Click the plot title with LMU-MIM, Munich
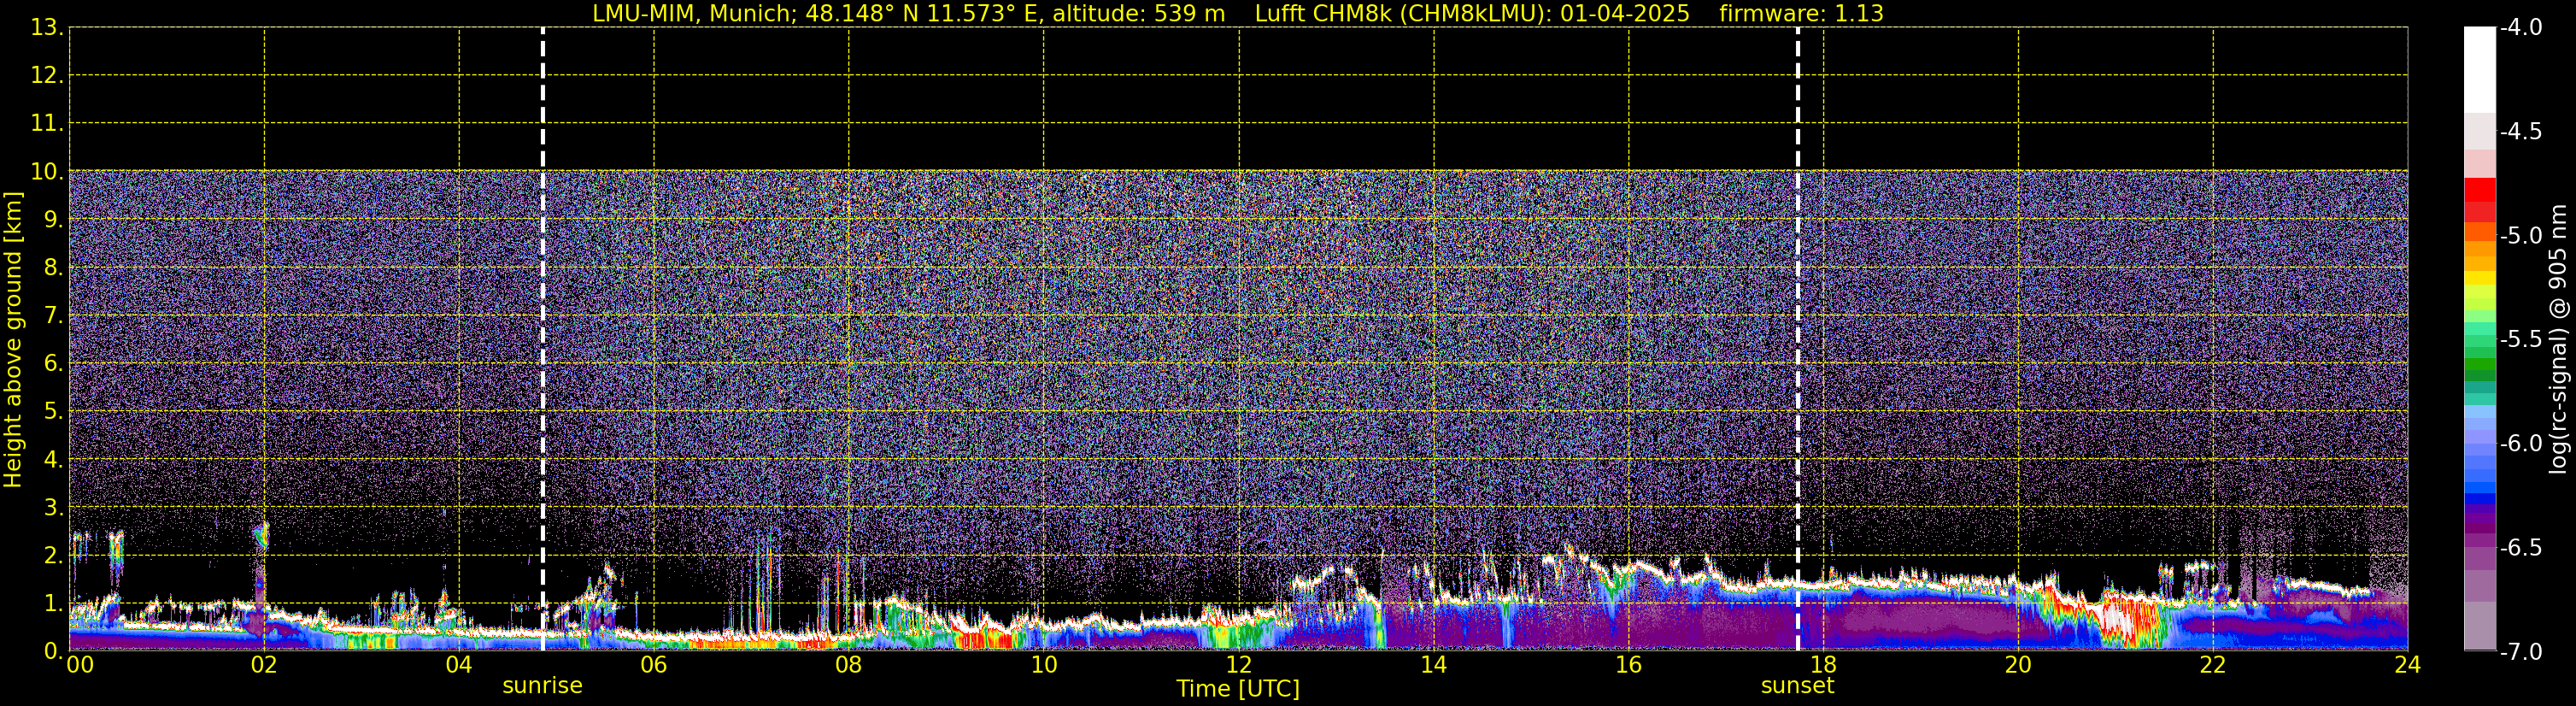 pos(1238,14)
